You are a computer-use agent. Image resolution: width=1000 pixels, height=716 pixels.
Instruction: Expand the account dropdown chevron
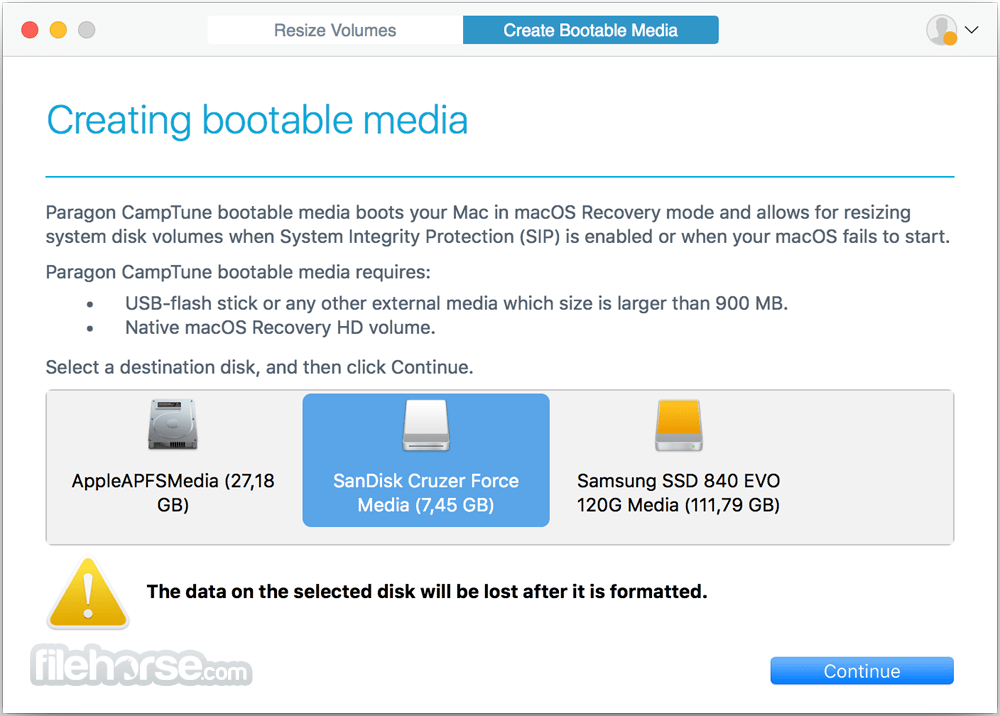(972, 30)
